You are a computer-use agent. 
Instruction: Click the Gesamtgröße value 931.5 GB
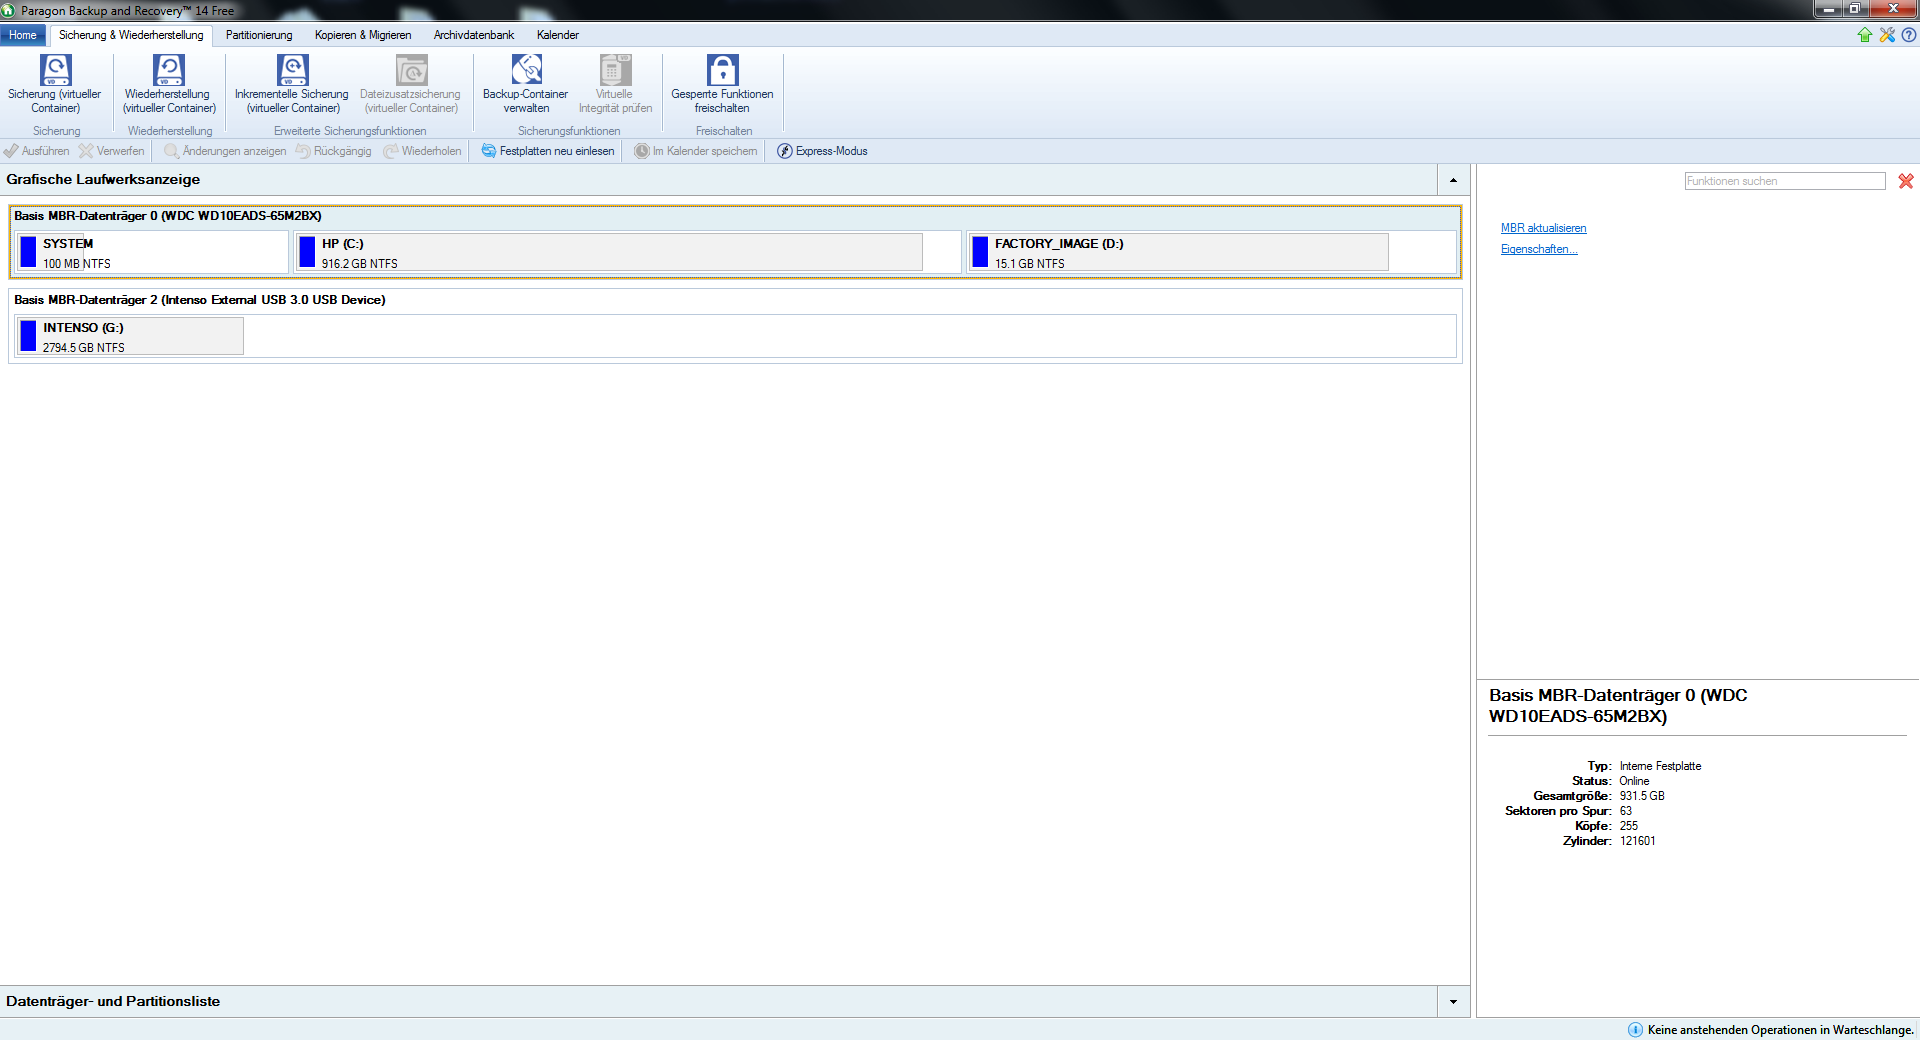pos(1642,796)
